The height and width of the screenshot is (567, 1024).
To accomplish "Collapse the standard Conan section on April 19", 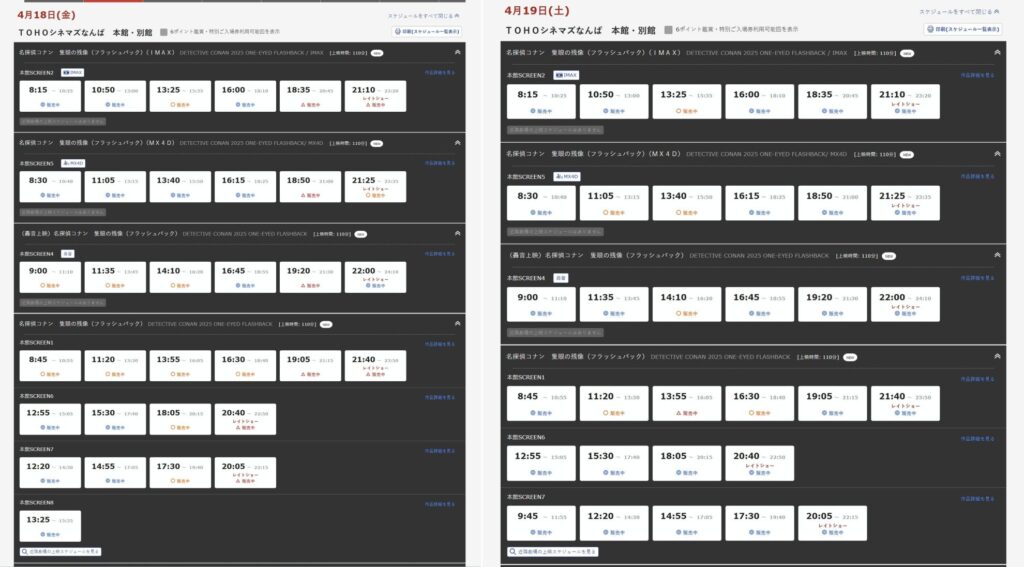I will pos(997,356).
